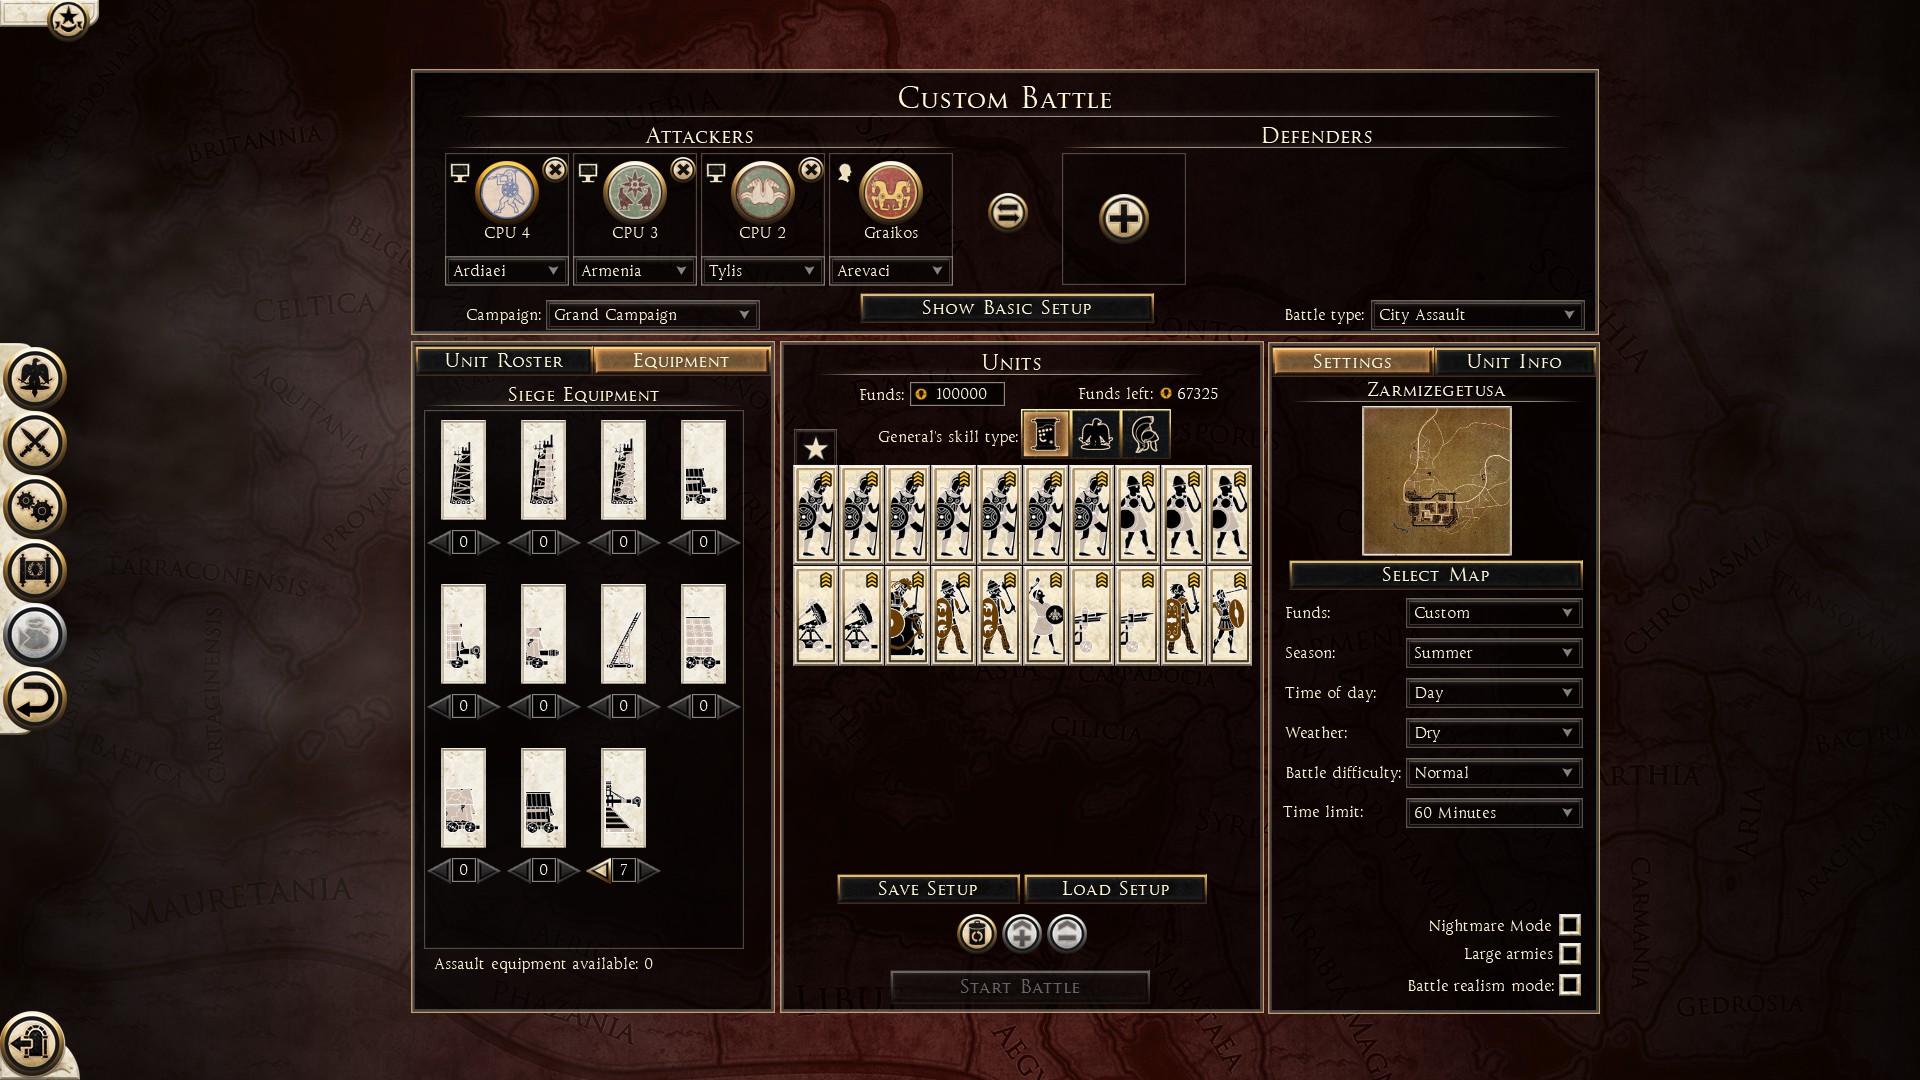Enable Battle realism mode checkbox
The image size is (1920, 1080).
(1570, 985)
